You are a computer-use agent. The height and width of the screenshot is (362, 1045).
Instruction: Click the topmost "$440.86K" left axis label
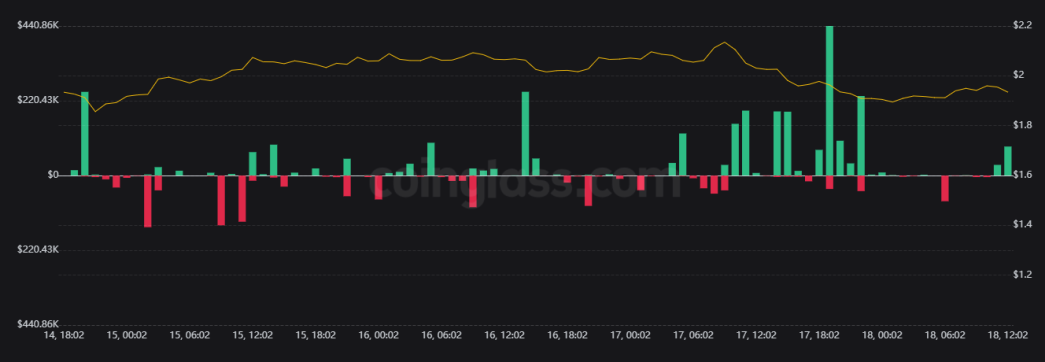point(38,25)
